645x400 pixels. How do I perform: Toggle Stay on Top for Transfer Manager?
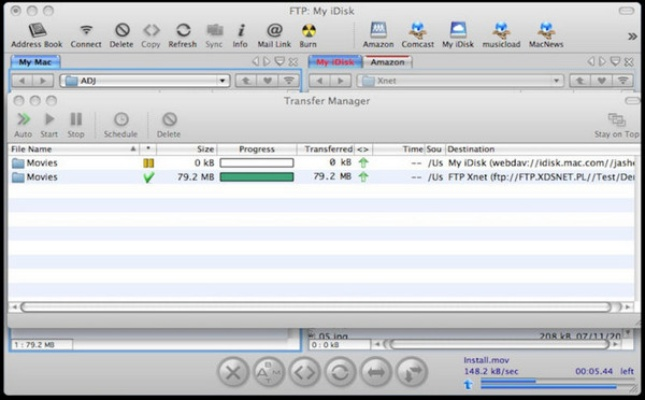point(616,124)
